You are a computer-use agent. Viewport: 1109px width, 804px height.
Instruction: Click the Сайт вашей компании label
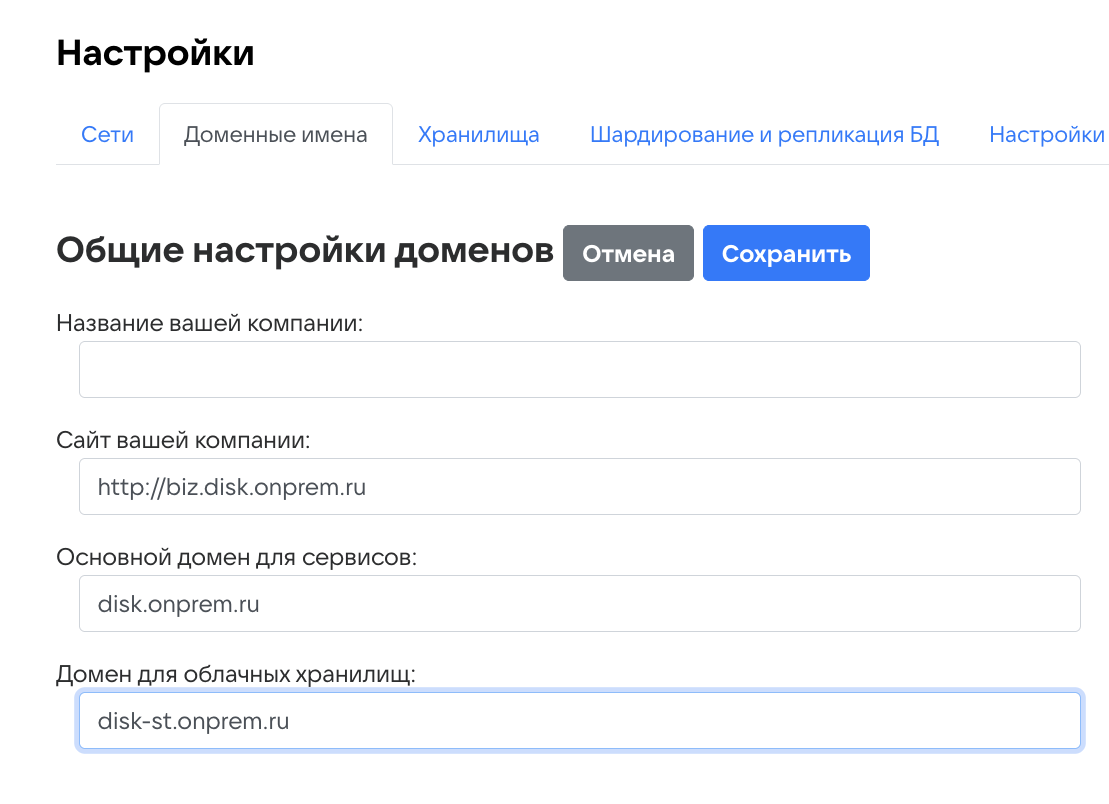pyautogui.click(x=183, y=440)
